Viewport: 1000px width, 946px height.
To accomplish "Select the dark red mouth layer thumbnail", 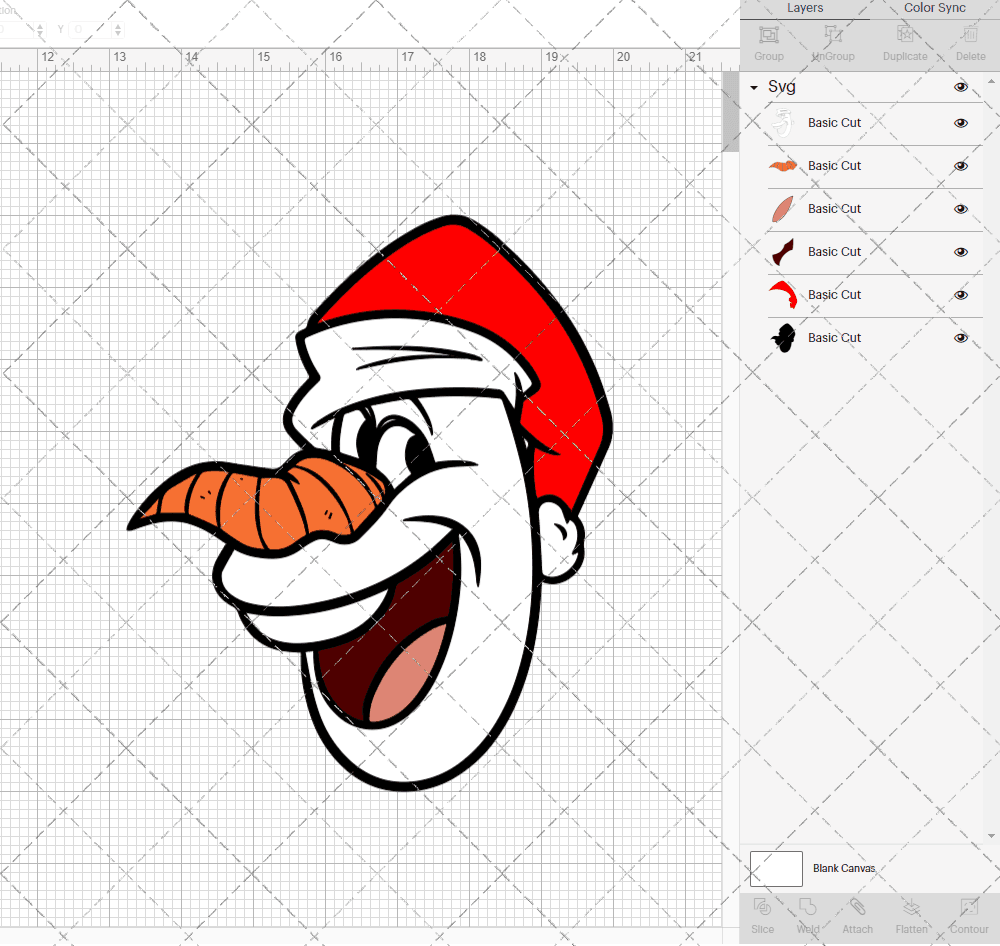I will [783, 252].
